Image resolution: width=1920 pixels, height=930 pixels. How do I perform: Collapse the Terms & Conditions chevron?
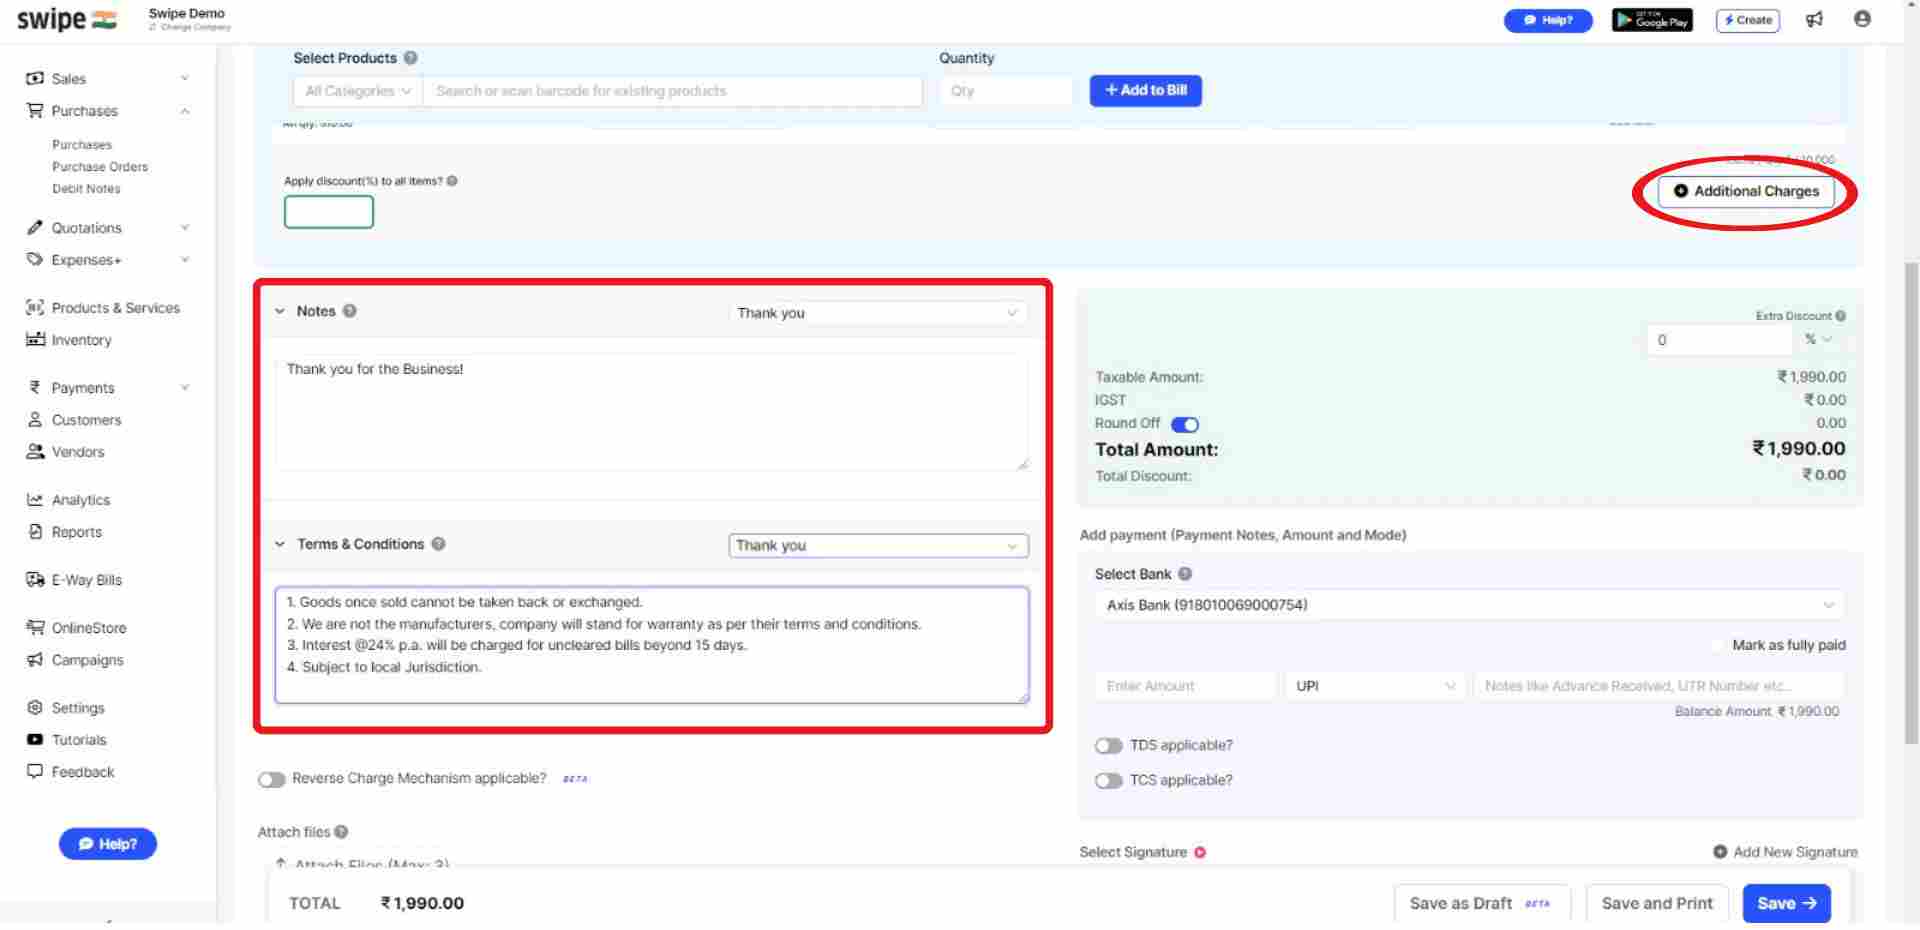point(280,544)
